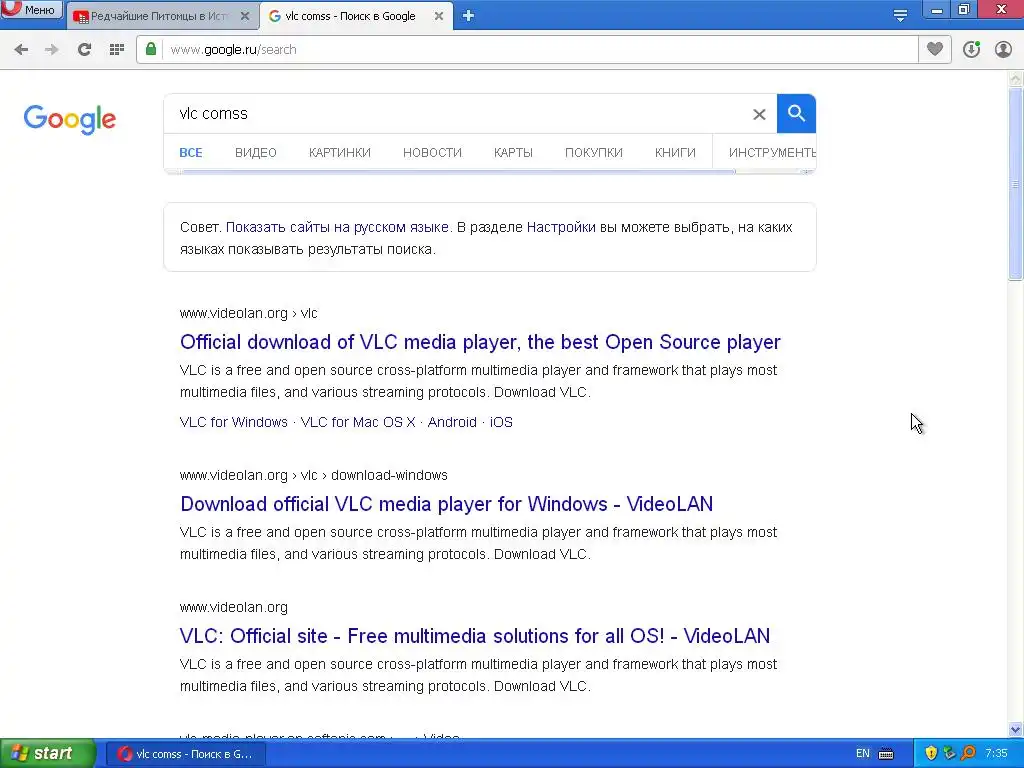Reload the page
Image resolution: width=1024 pixels, height=768 pixels.
tap(84, 50)
